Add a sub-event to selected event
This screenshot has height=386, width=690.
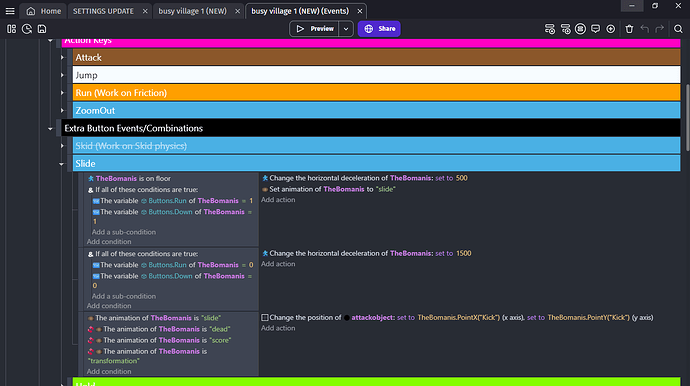tap(565, 29)
